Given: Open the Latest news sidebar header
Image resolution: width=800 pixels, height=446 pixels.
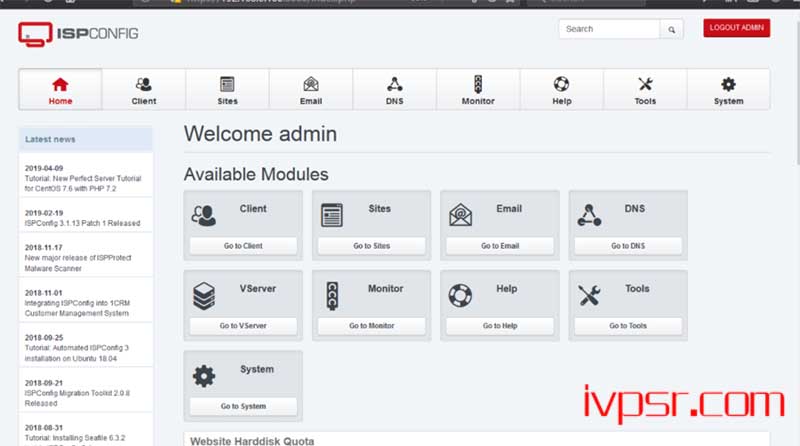Looking at the screenshot, I should (x=86, y=139).
